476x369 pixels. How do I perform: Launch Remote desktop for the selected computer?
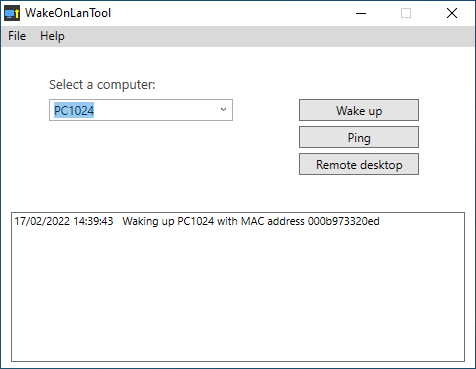[x=359, y=164]
